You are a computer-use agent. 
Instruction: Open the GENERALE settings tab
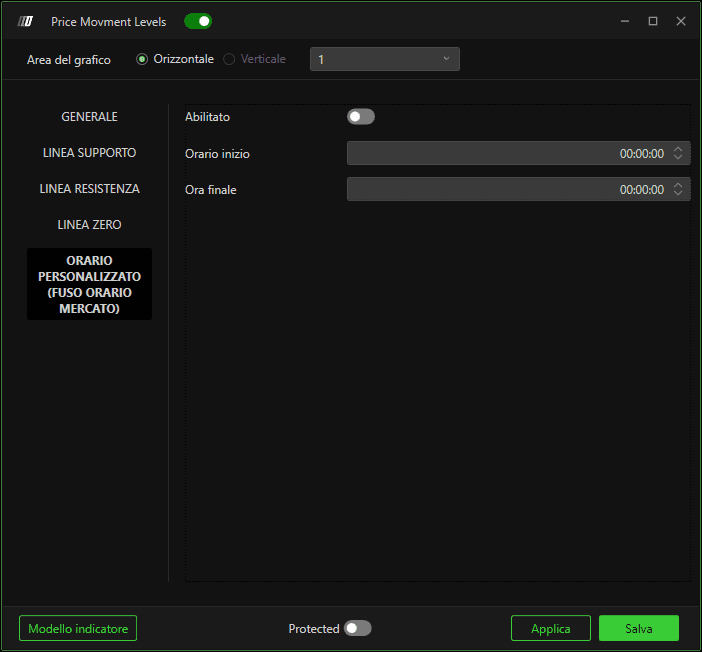point(90,117)
